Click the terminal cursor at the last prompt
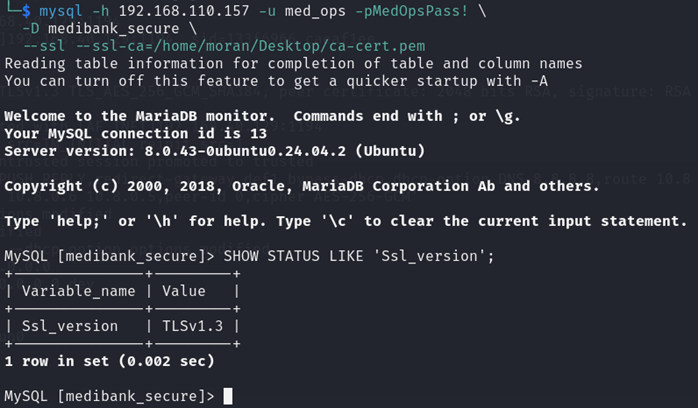 (228, 396)
